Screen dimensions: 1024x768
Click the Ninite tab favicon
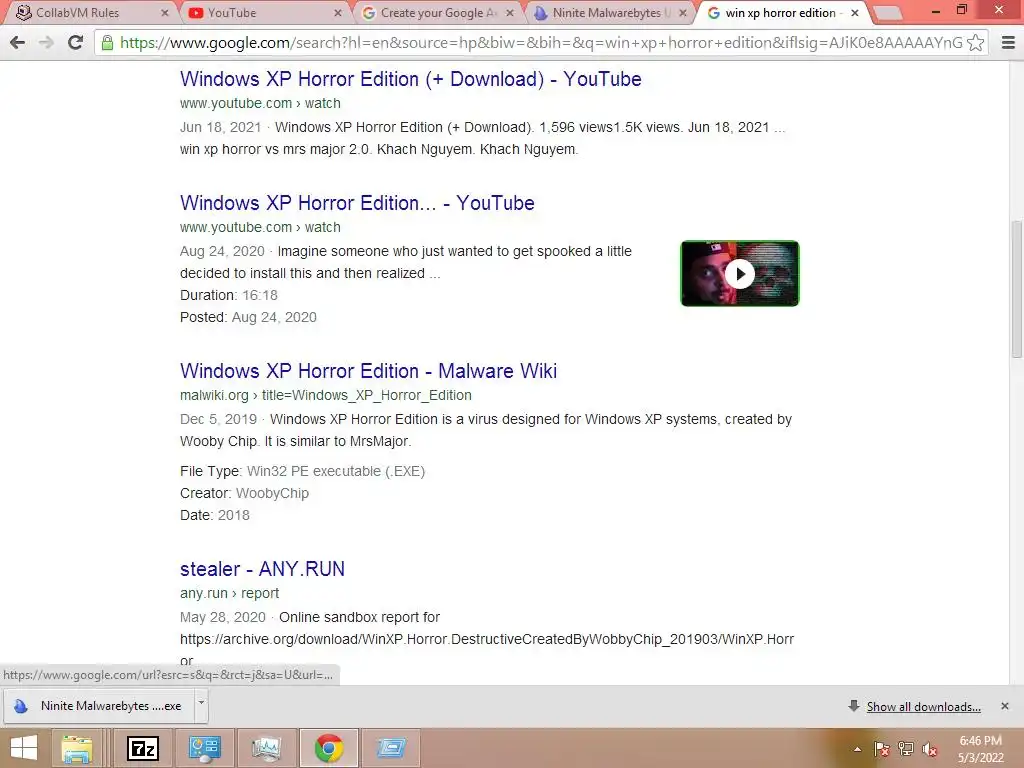(541, 12)
